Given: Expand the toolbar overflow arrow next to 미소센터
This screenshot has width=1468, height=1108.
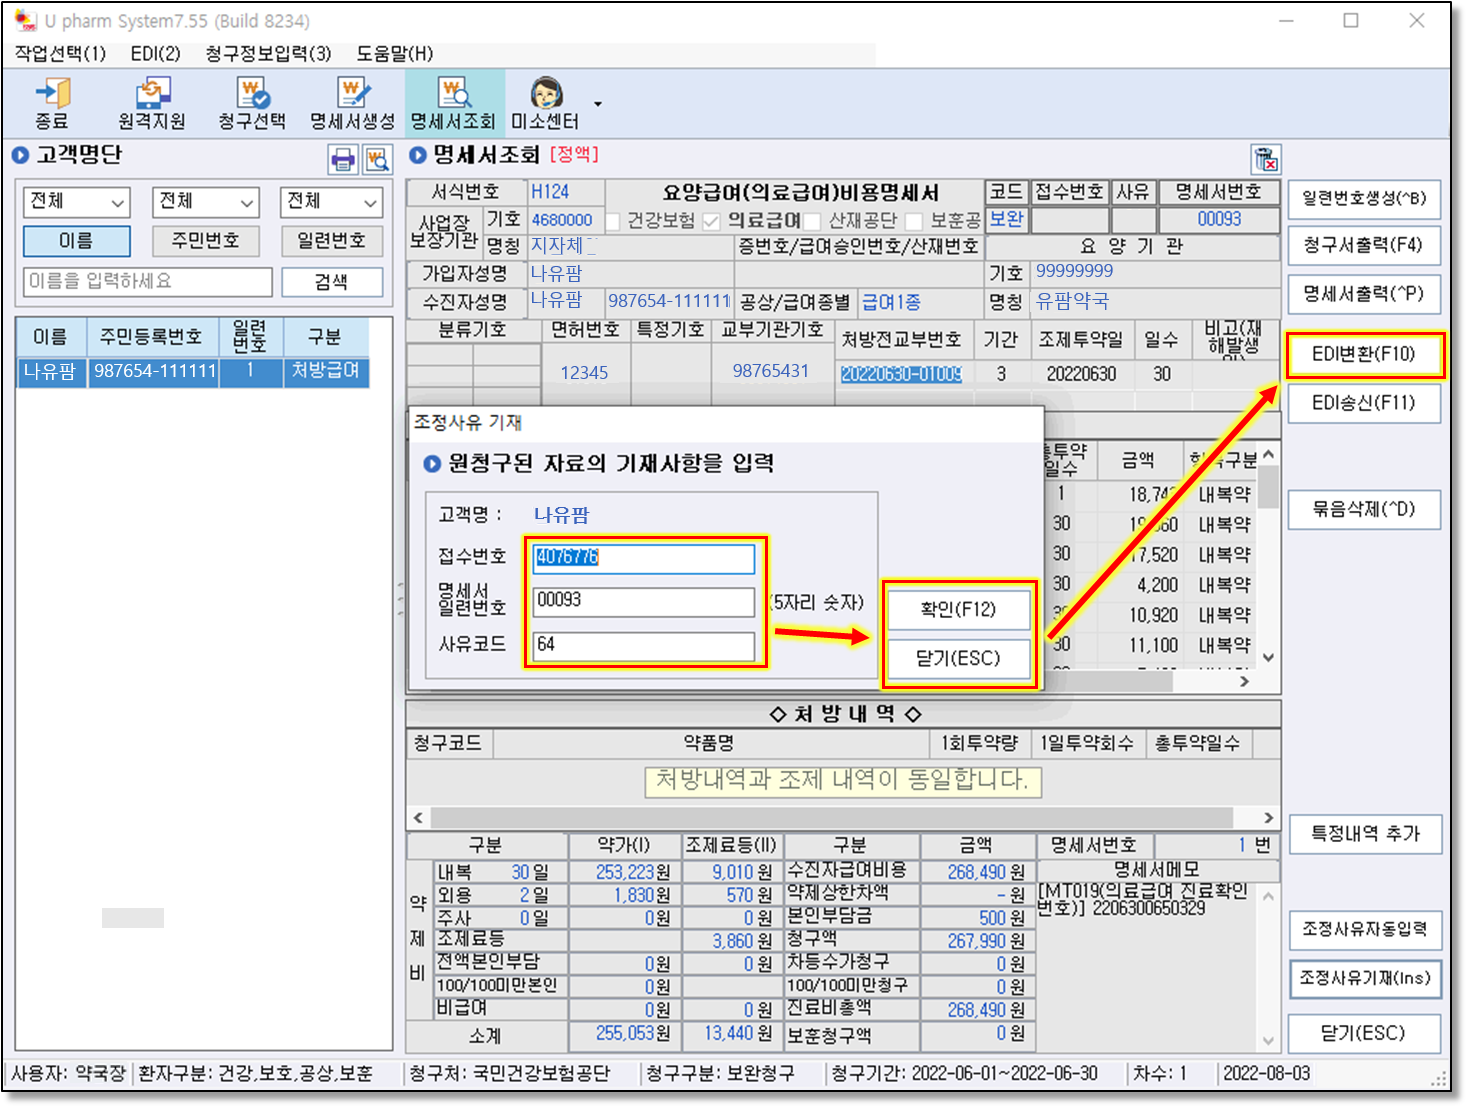Looking at the screenshot, I should (x=598, y=104).
